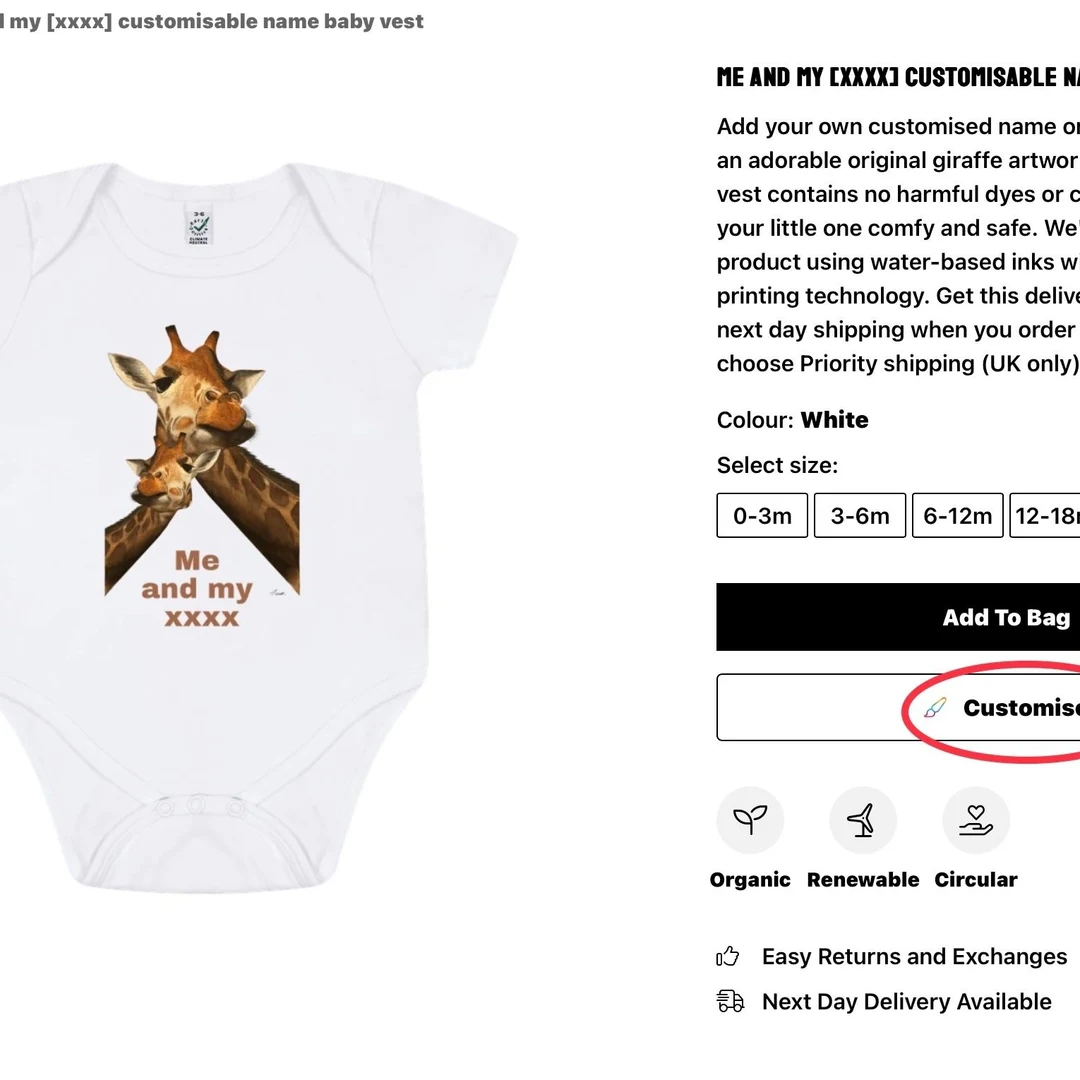Open the Customise design button
Screen dimensions: 1080x1080
898,707
